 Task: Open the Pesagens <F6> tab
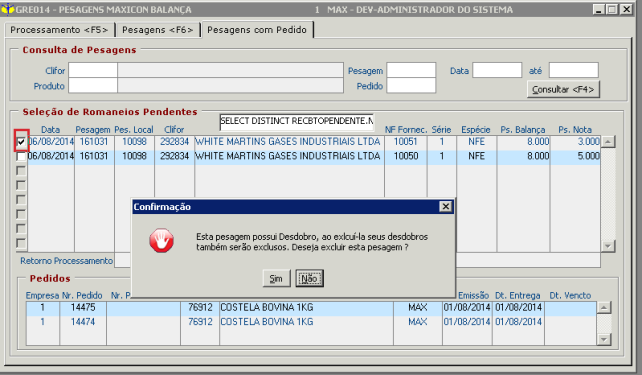tap(158, 30)
